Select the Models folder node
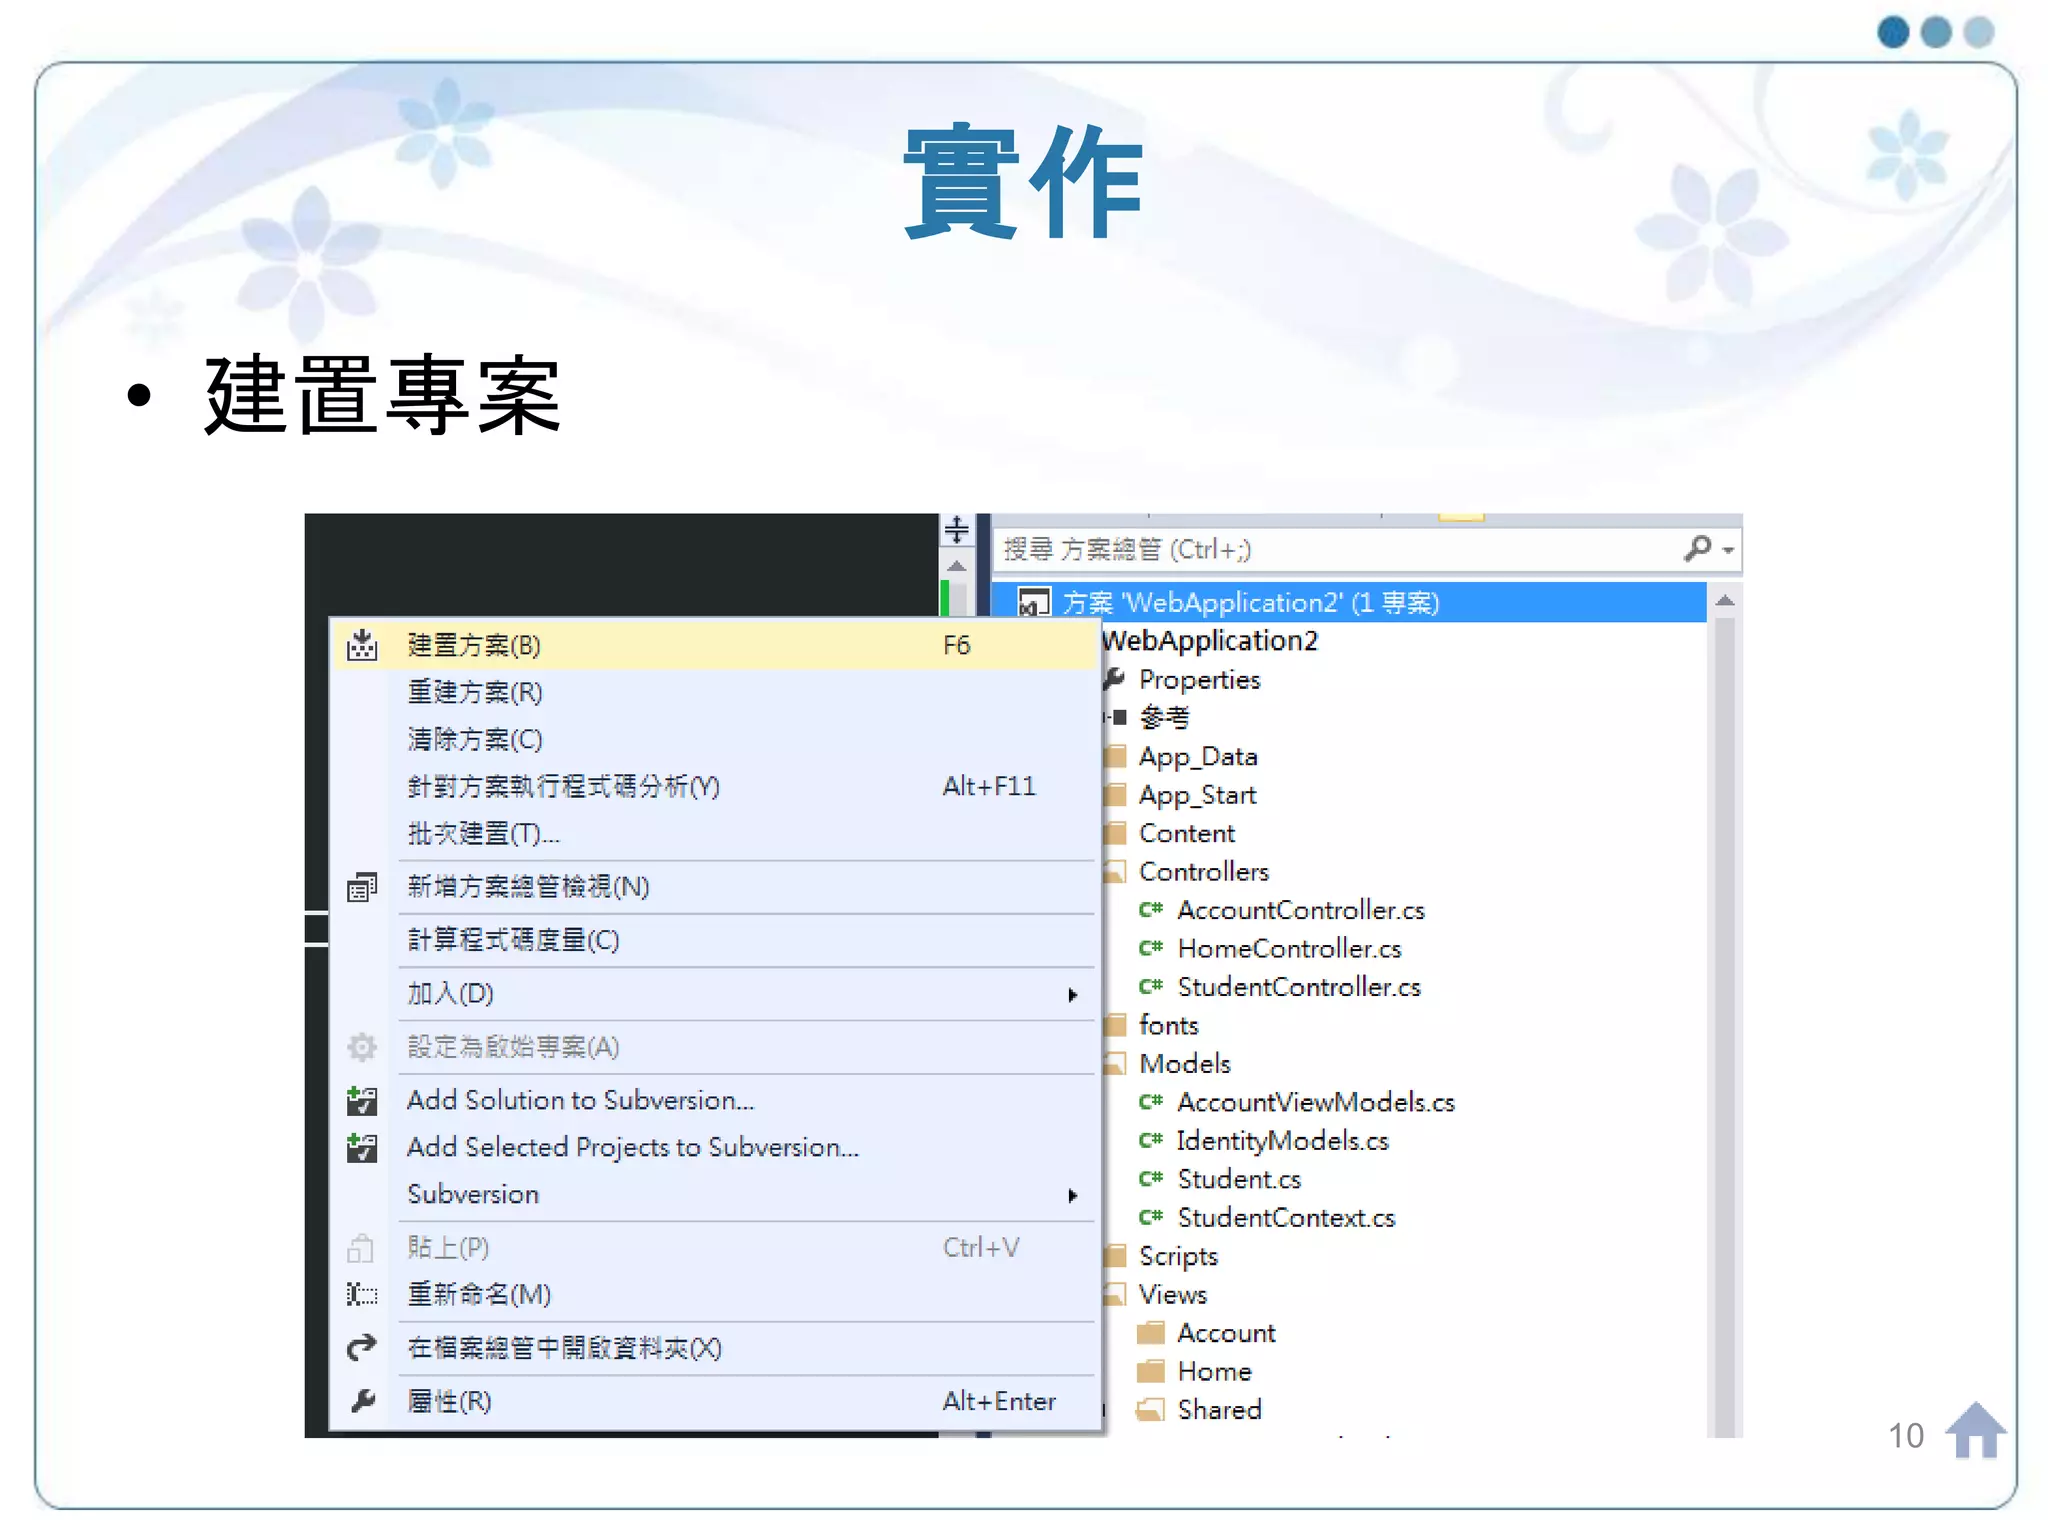The image size is (2048, 1536). [1184, 1064]
